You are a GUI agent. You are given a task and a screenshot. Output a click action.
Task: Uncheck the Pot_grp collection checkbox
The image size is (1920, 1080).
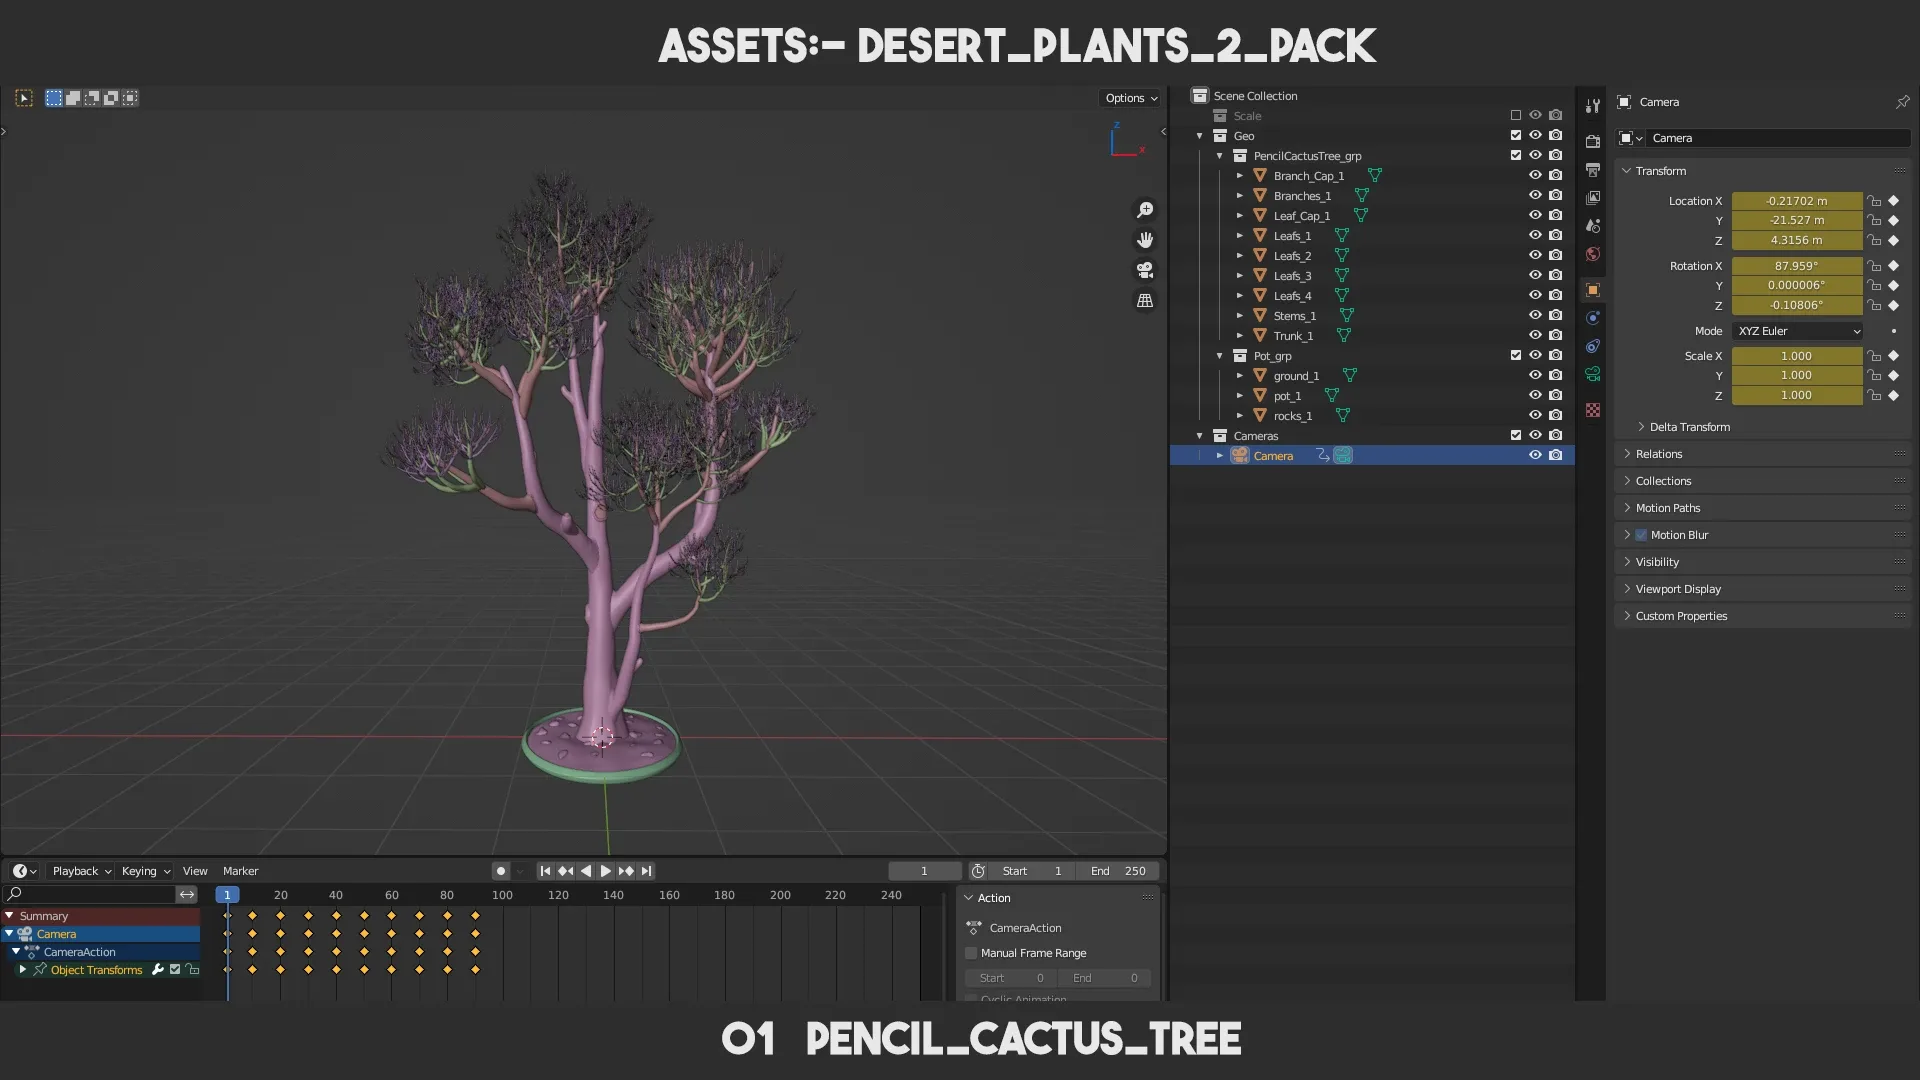tap(1516, 355)
